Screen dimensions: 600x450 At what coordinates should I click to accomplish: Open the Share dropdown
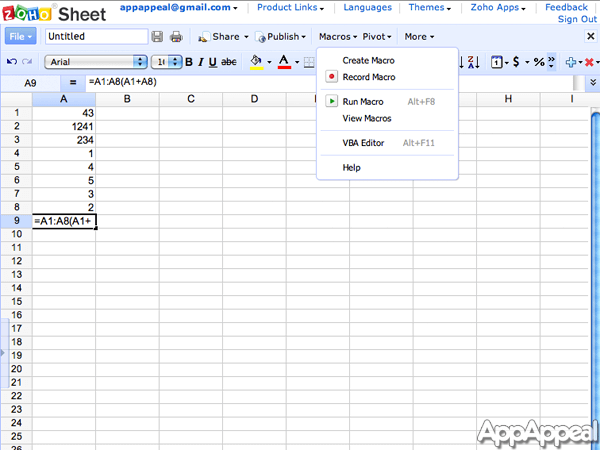[223, 37]
